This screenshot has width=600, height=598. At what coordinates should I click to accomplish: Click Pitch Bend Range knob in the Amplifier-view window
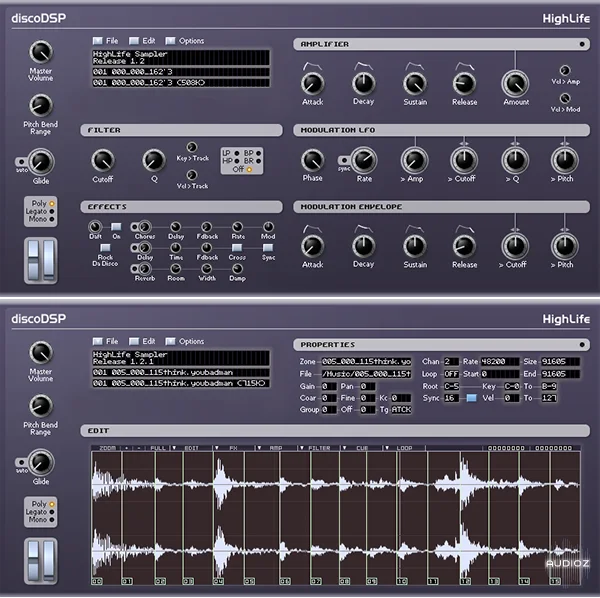(x=41, y=106)
